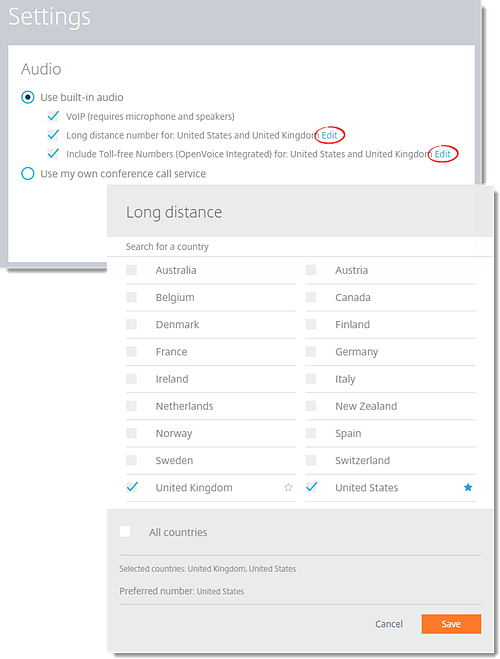Click the Search for a country field
The image size is (500, 659).
tap(300, 247)
